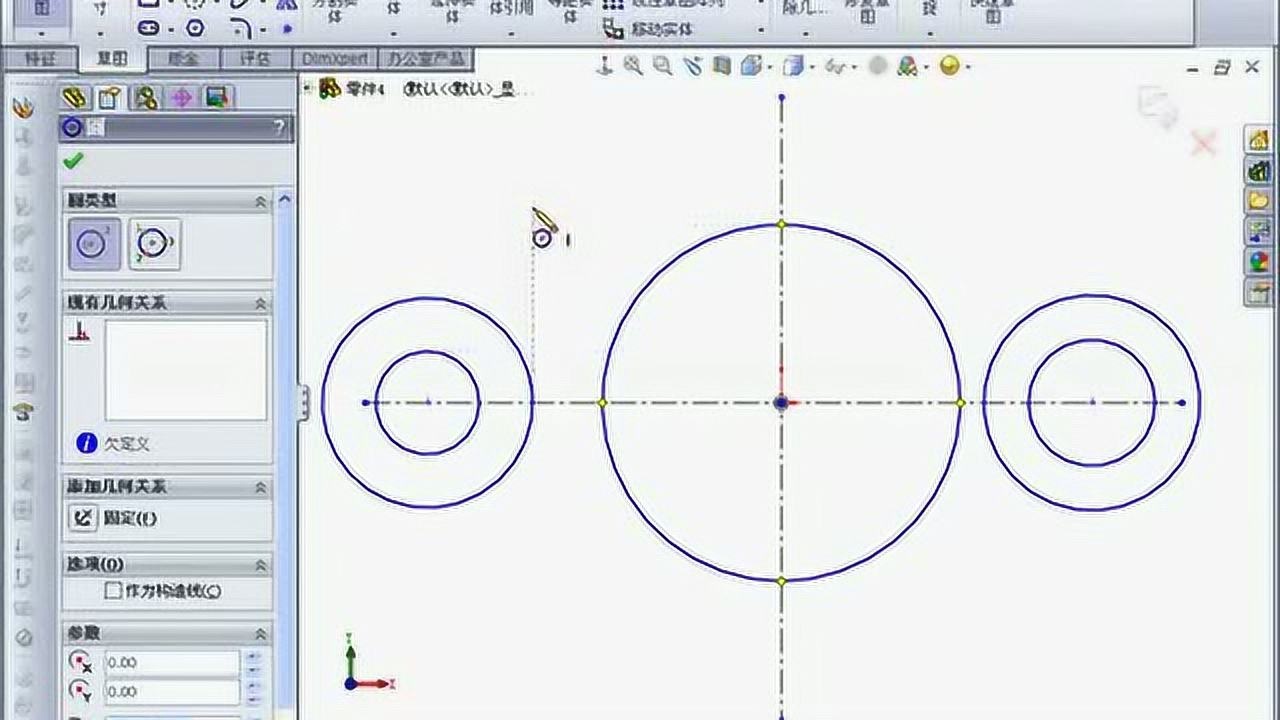Open the FeatureManager design tree tab

(x=73, y=97)
